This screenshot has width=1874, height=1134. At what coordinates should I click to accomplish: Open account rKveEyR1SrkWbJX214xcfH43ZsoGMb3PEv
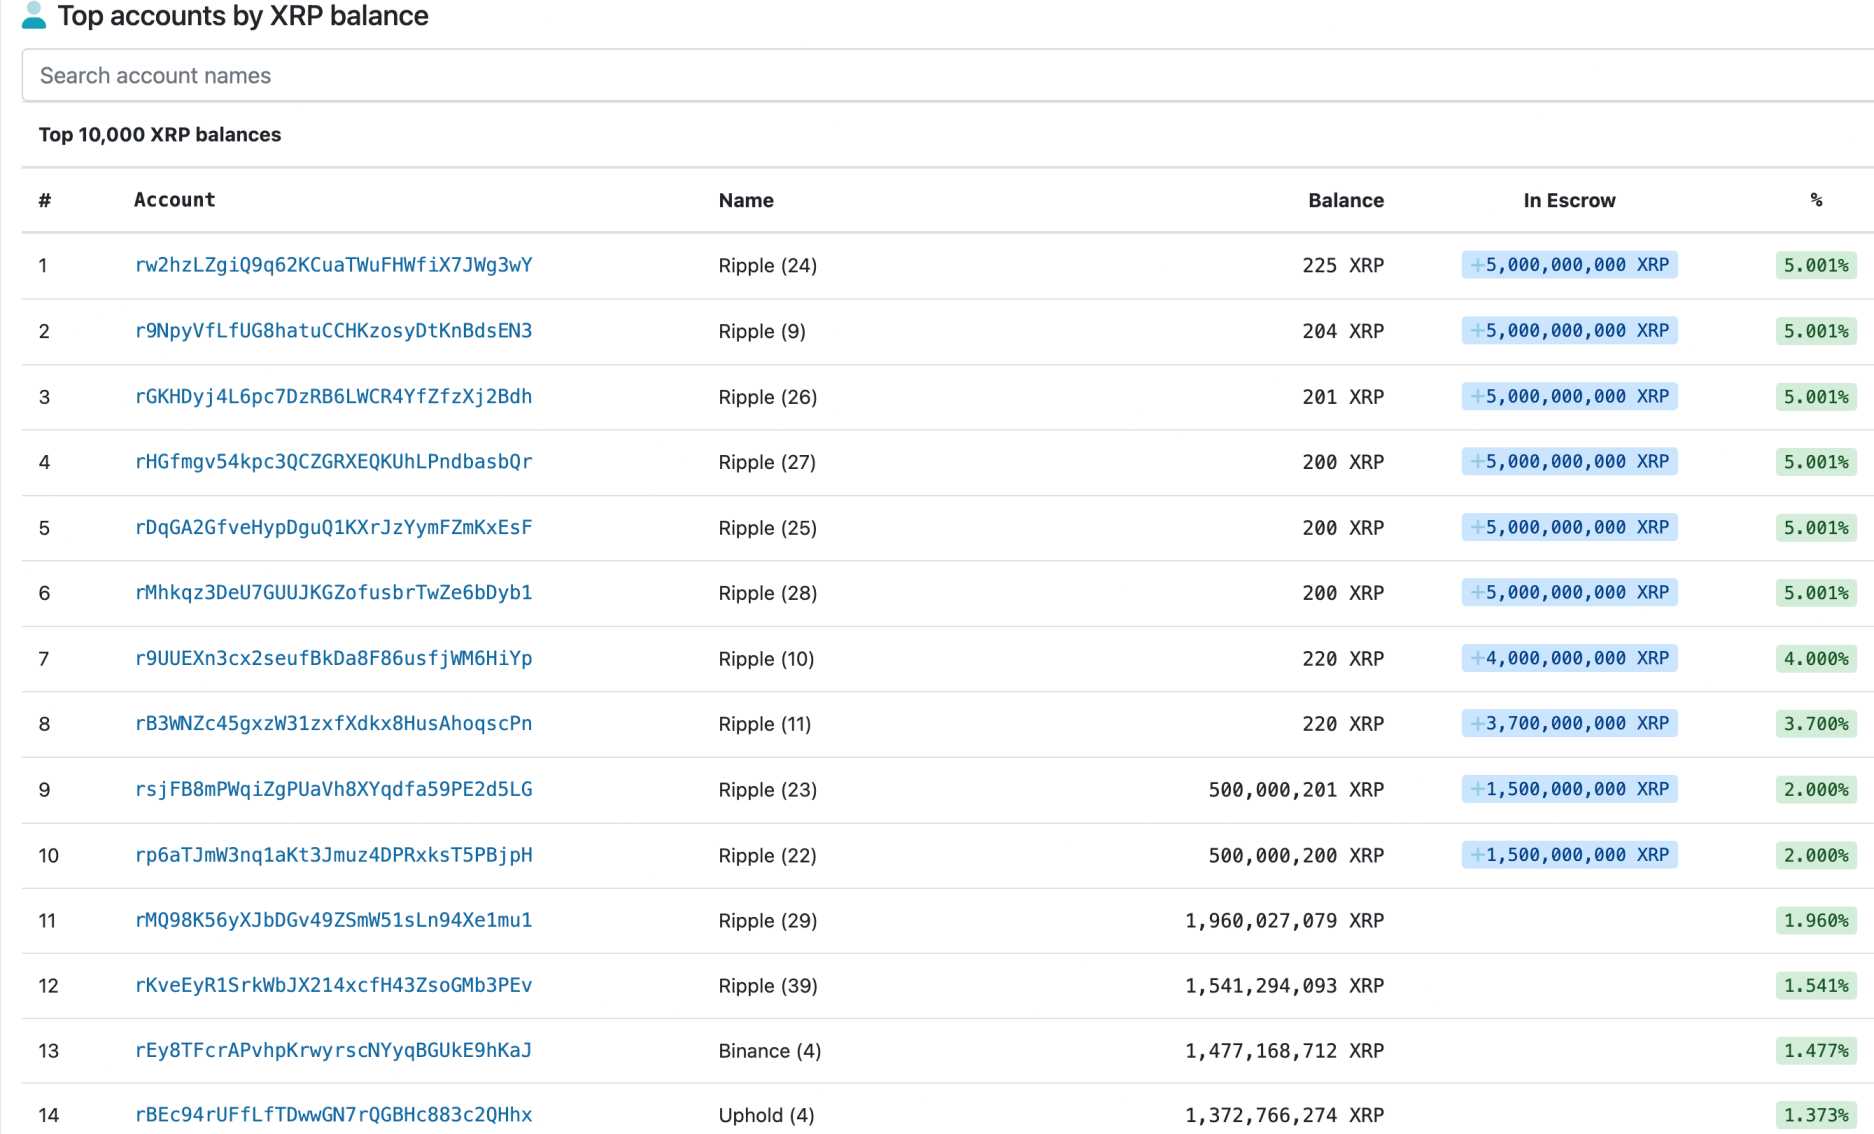coord(333,986)
